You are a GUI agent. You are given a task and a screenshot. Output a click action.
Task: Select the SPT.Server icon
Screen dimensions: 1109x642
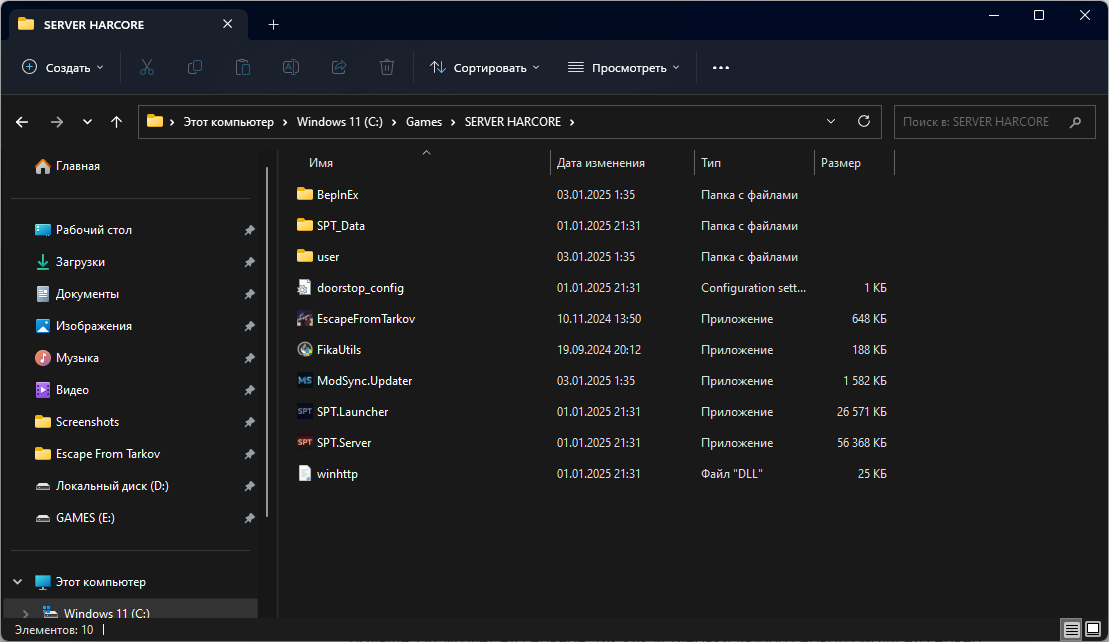[305, 443]
